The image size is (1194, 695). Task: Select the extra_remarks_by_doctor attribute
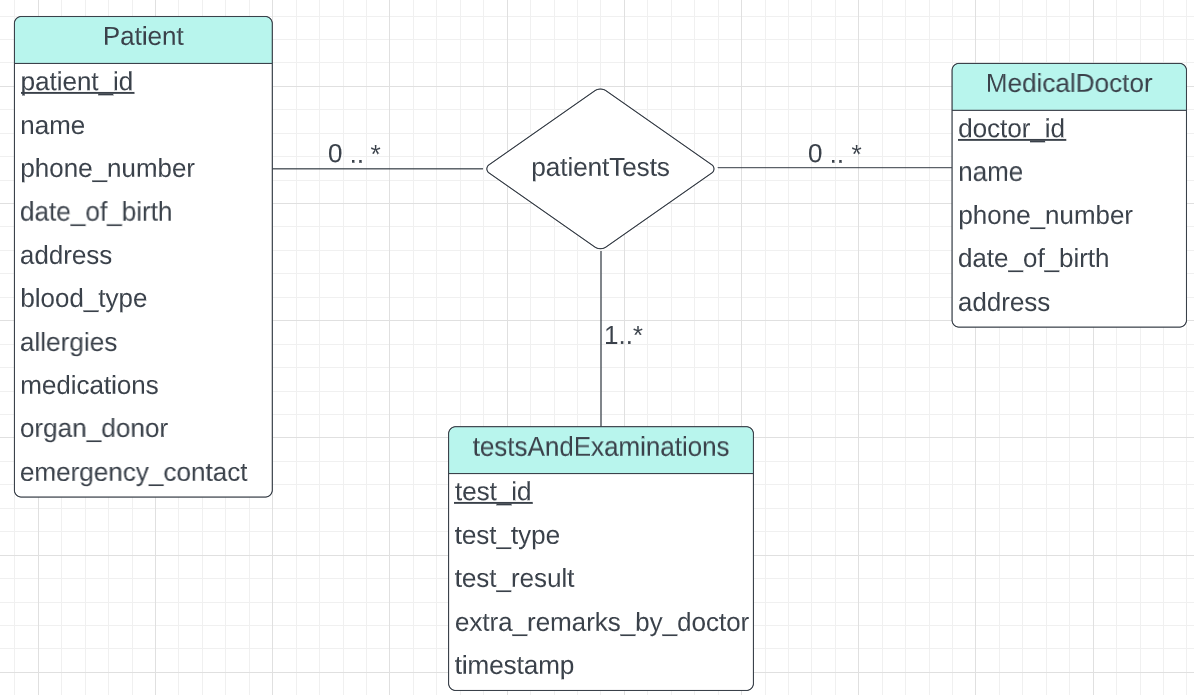(601, 623)
